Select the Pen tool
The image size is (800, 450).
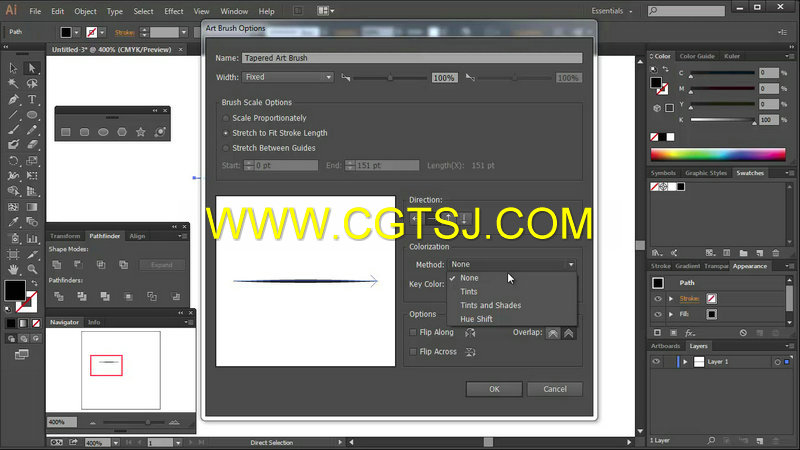coord(13,99)
